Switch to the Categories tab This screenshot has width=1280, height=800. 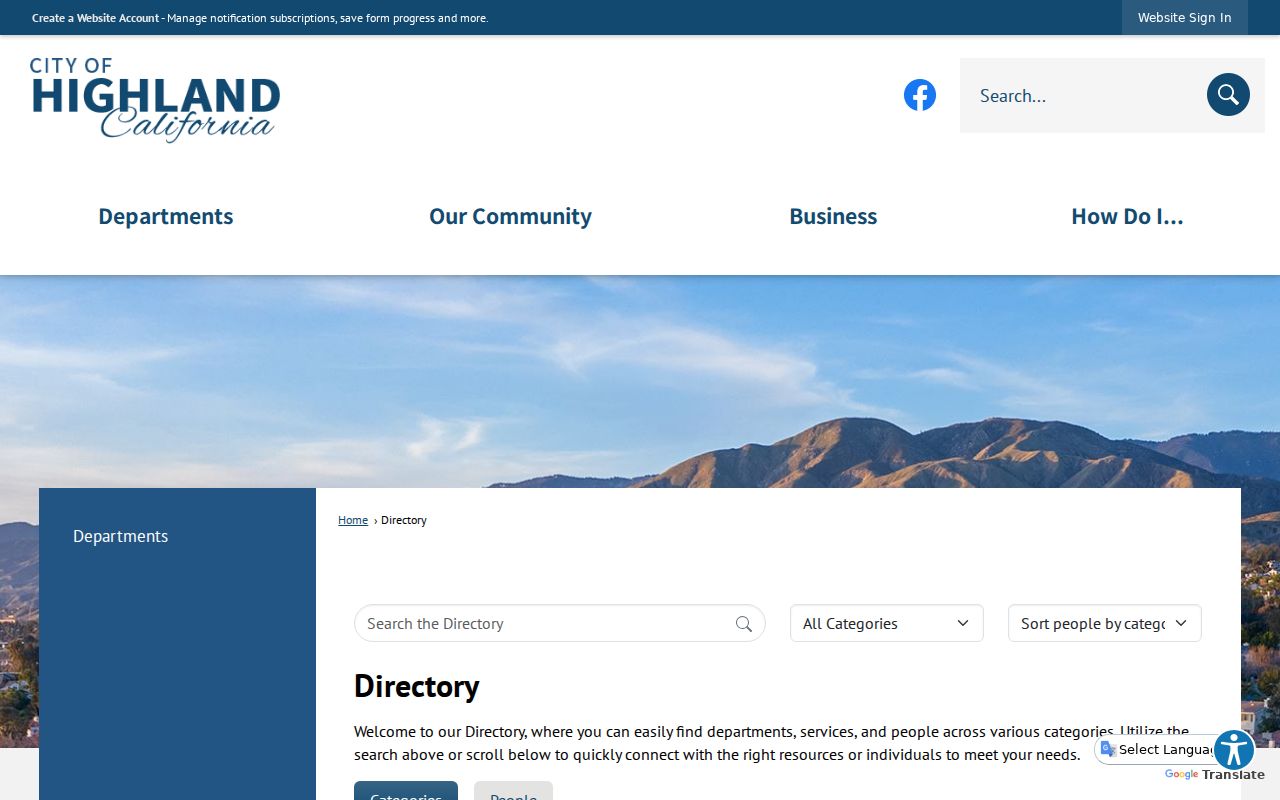coord(406,791)
